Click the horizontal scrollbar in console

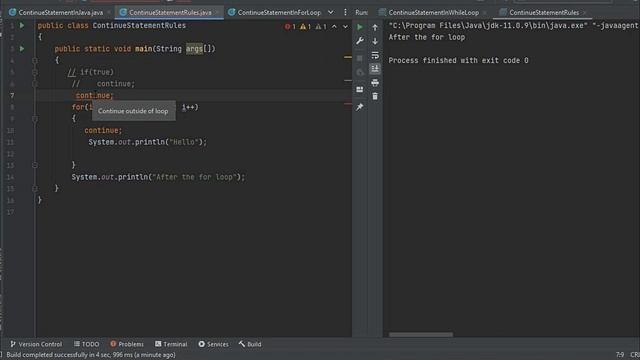[x=420, y=334]
